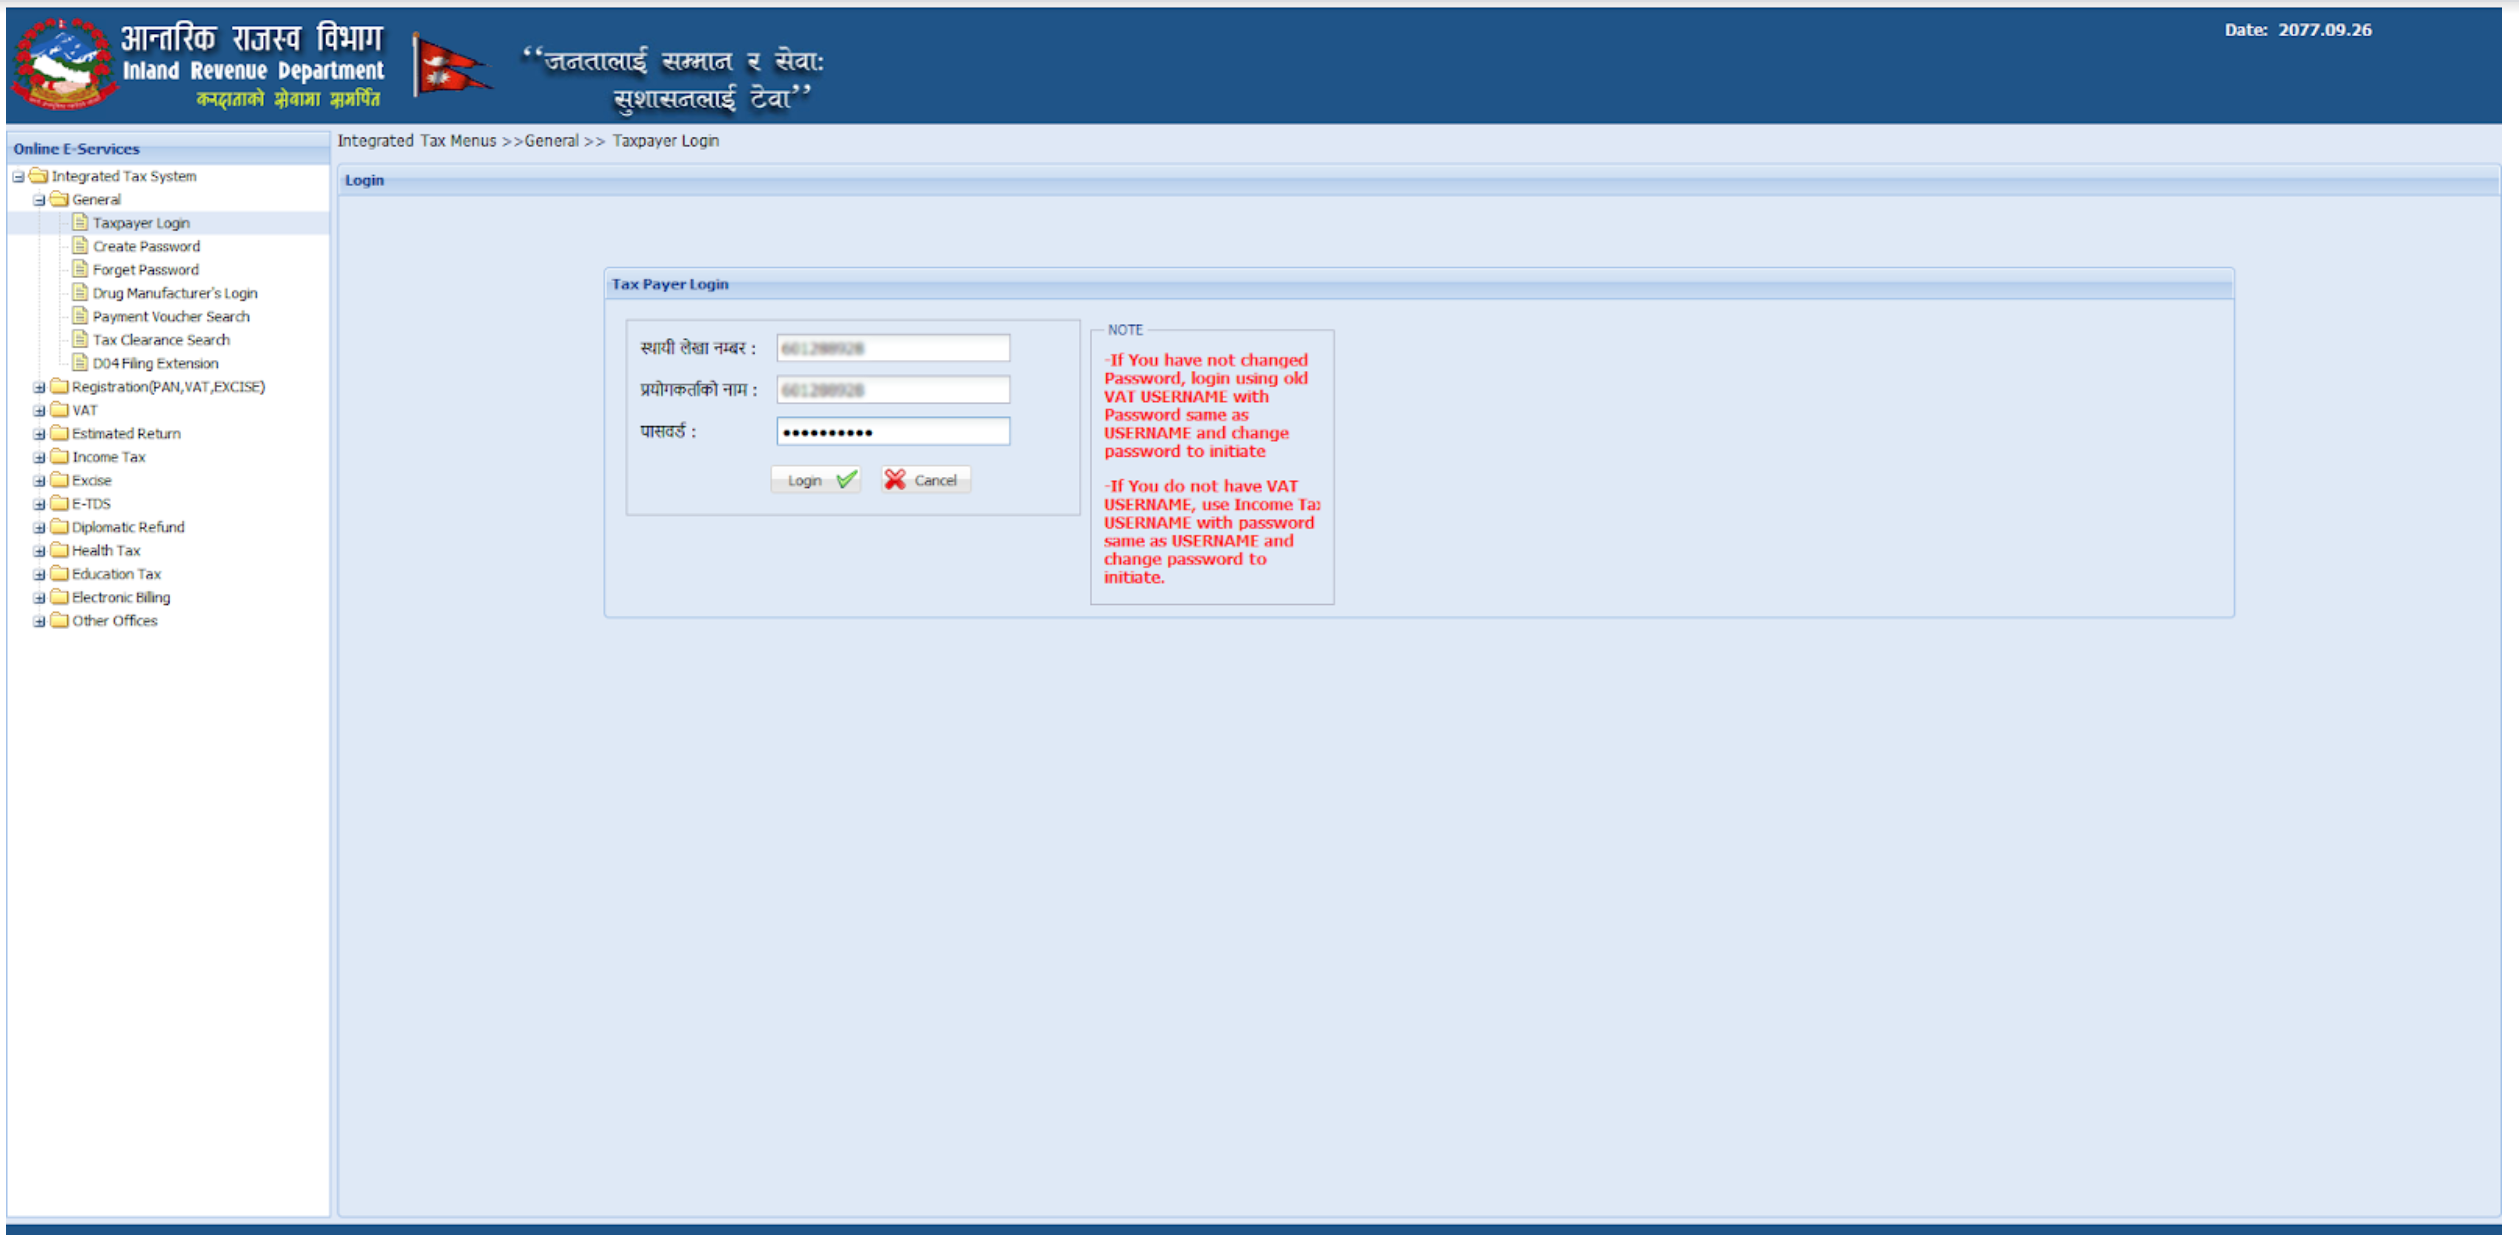This screenshot has width=2519, height=1249.
Task: Click the green checkmark on Login button
Action: [x=848, y=482]
